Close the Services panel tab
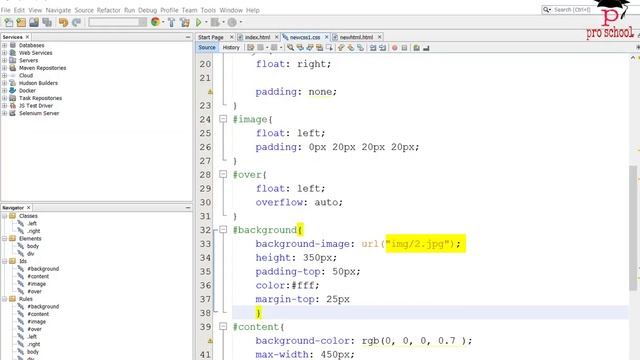Screen dimensions: 640x360 pyautogui.click(x=27, y=37)
